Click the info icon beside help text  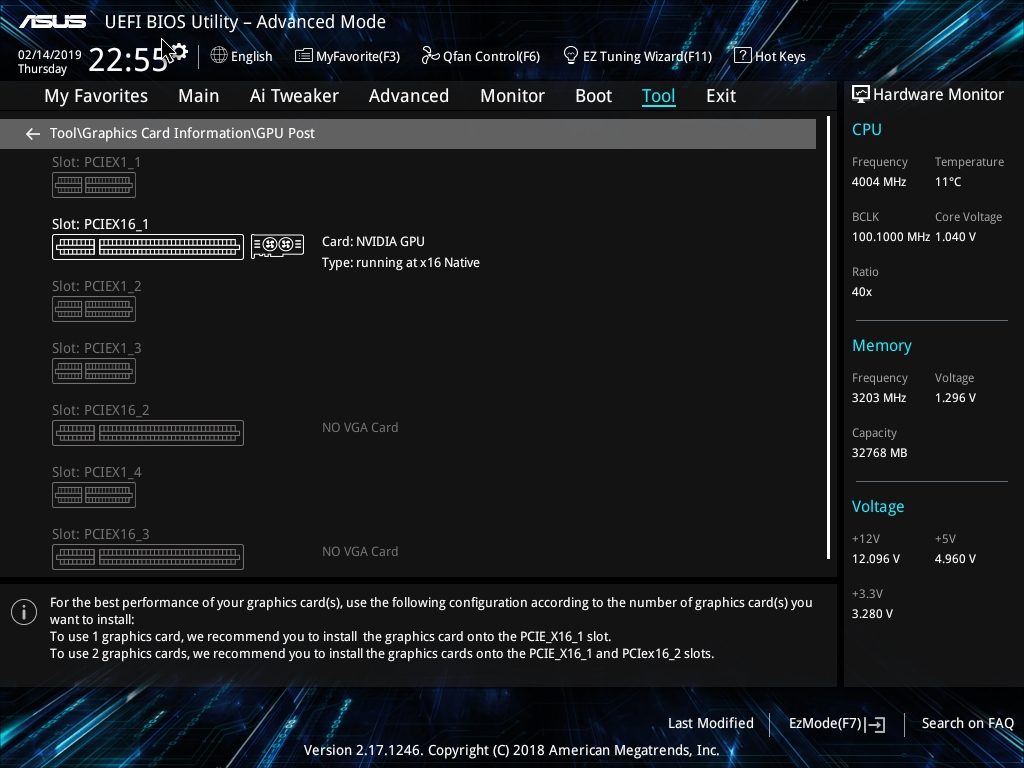24,612
